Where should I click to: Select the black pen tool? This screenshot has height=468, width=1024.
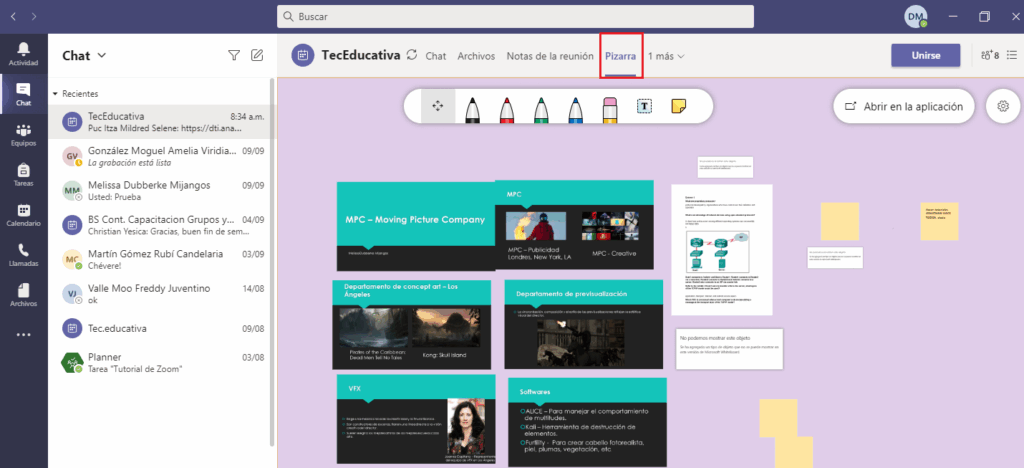pos(472,106)
